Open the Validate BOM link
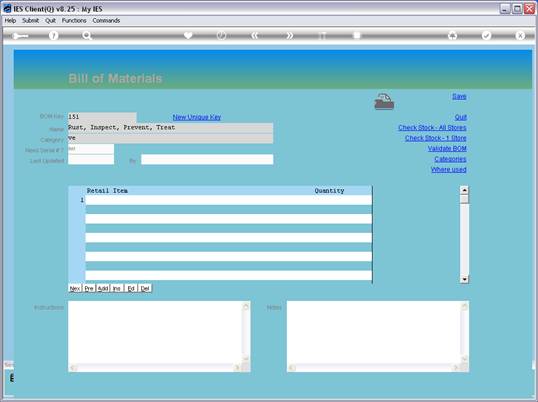538x402 pixels. pyautogui.click(x=447, y=149)
